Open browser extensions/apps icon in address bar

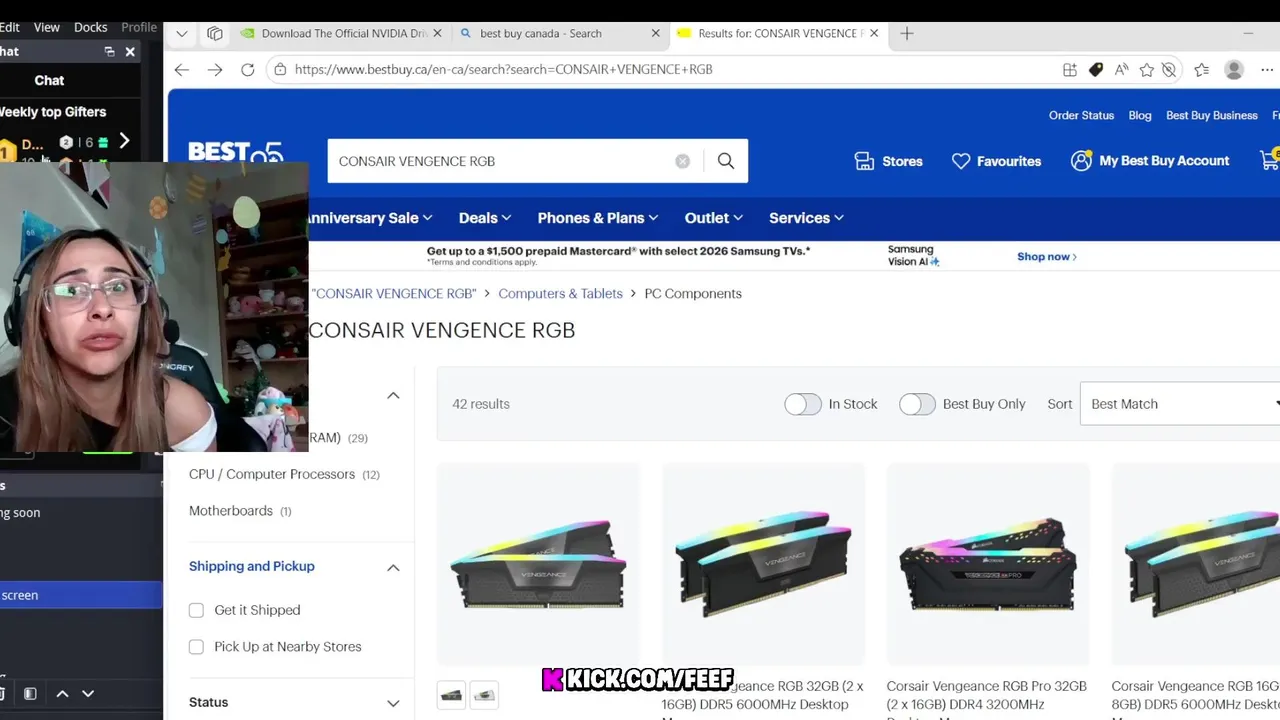point(1070,70)
